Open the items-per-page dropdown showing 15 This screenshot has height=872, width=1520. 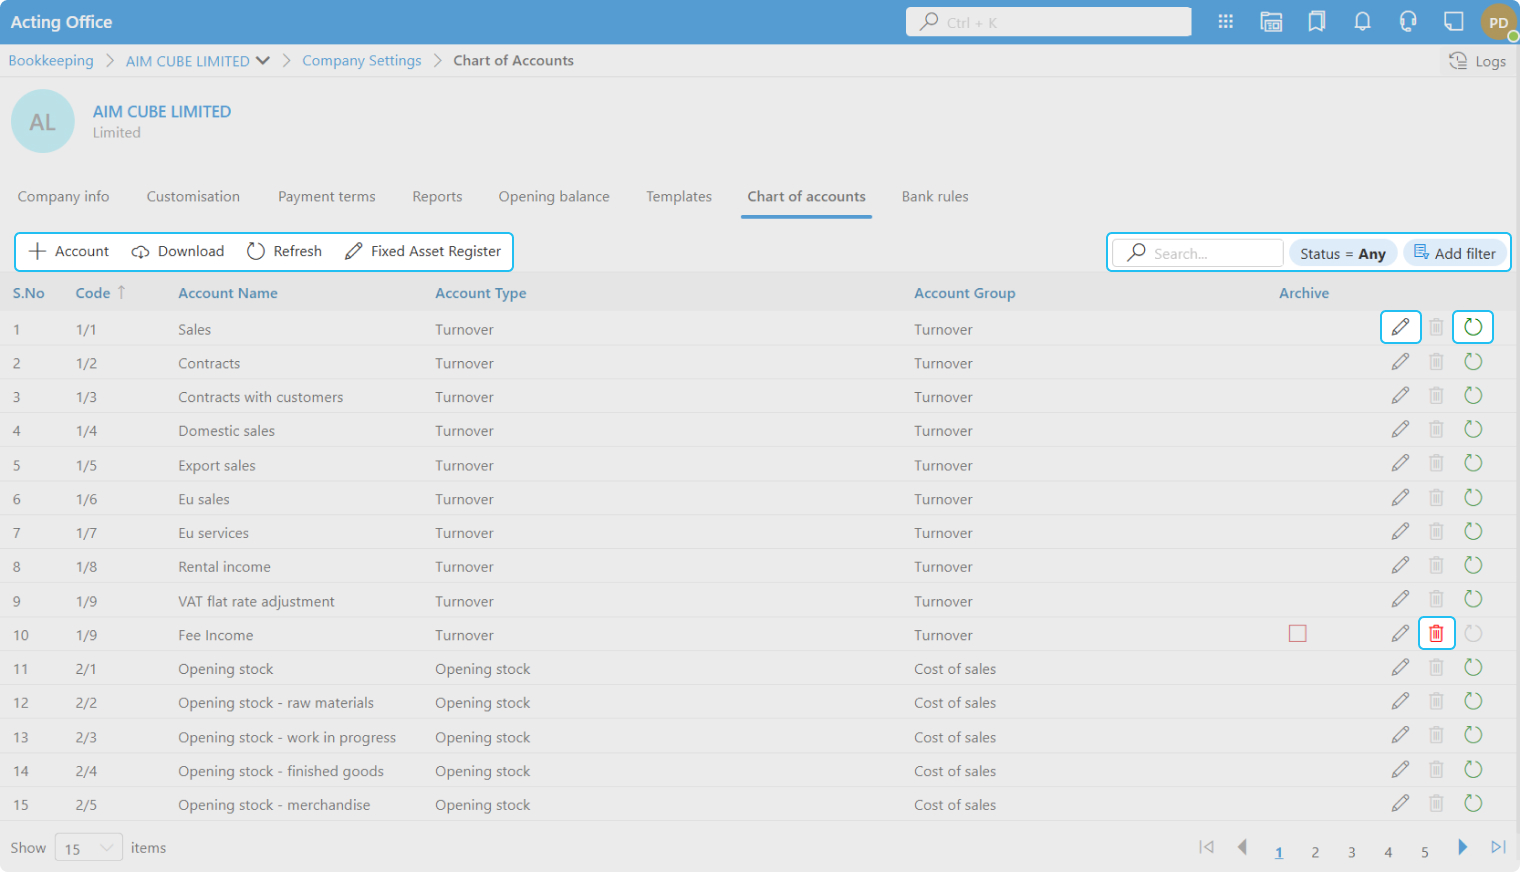pos(89,848)
